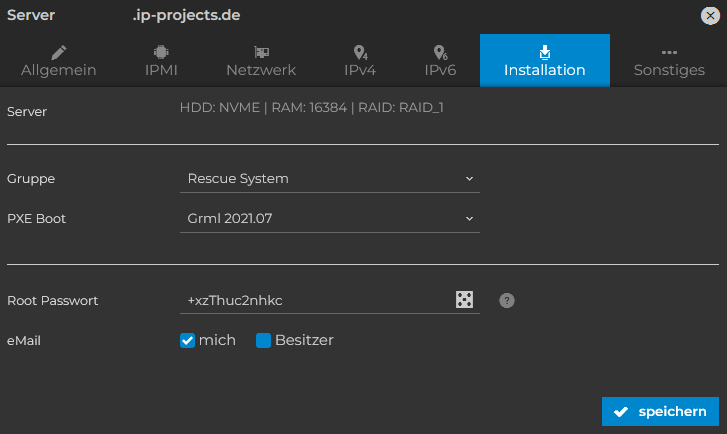Click the IPv4 location pin icon

[360, 52]
